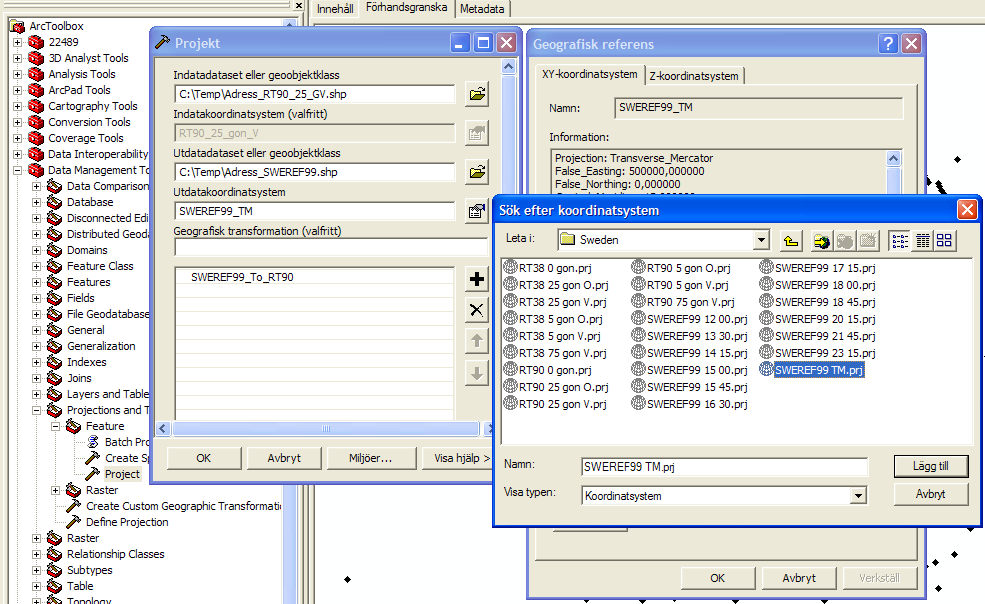Viewport: 985px width, 604px height.
Task: Click Utdatakoordinatsystem field SWEREF99_TM
Action: pyautogui.click(x=314, y=211)
